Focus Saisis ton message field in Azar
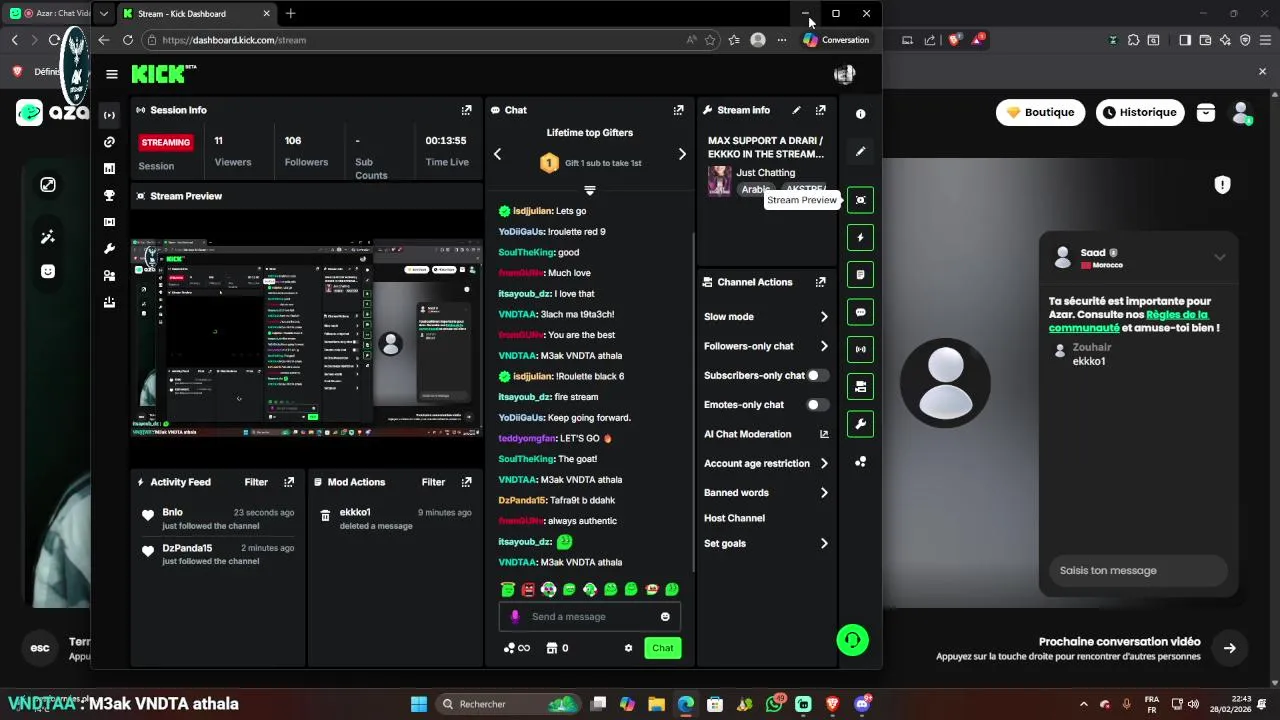This screenshot has width=1280, height=720. tap(1138, 571)
